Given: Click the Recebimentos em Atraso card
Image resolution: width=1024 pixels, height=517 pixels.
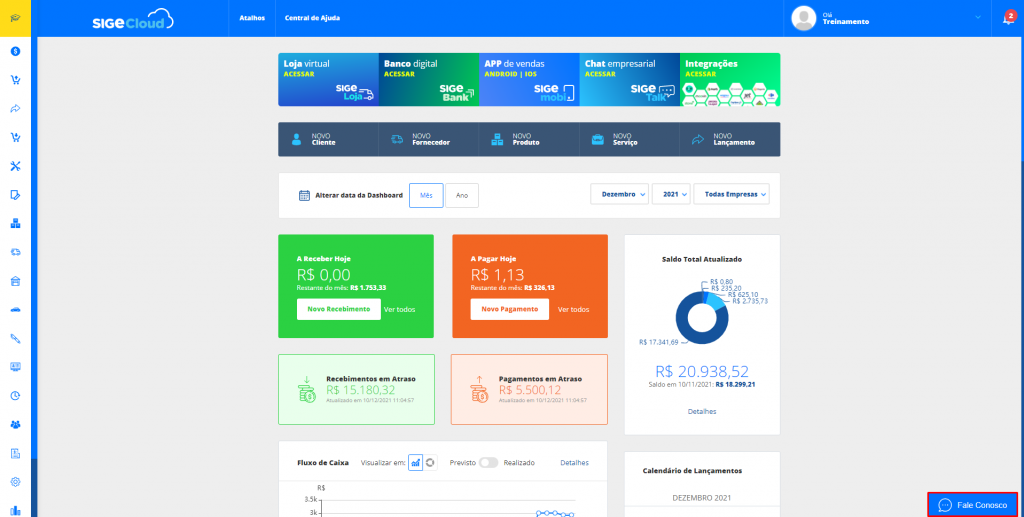Looking at the screenshot, I should pyautogui.click(x=357, y=390).
